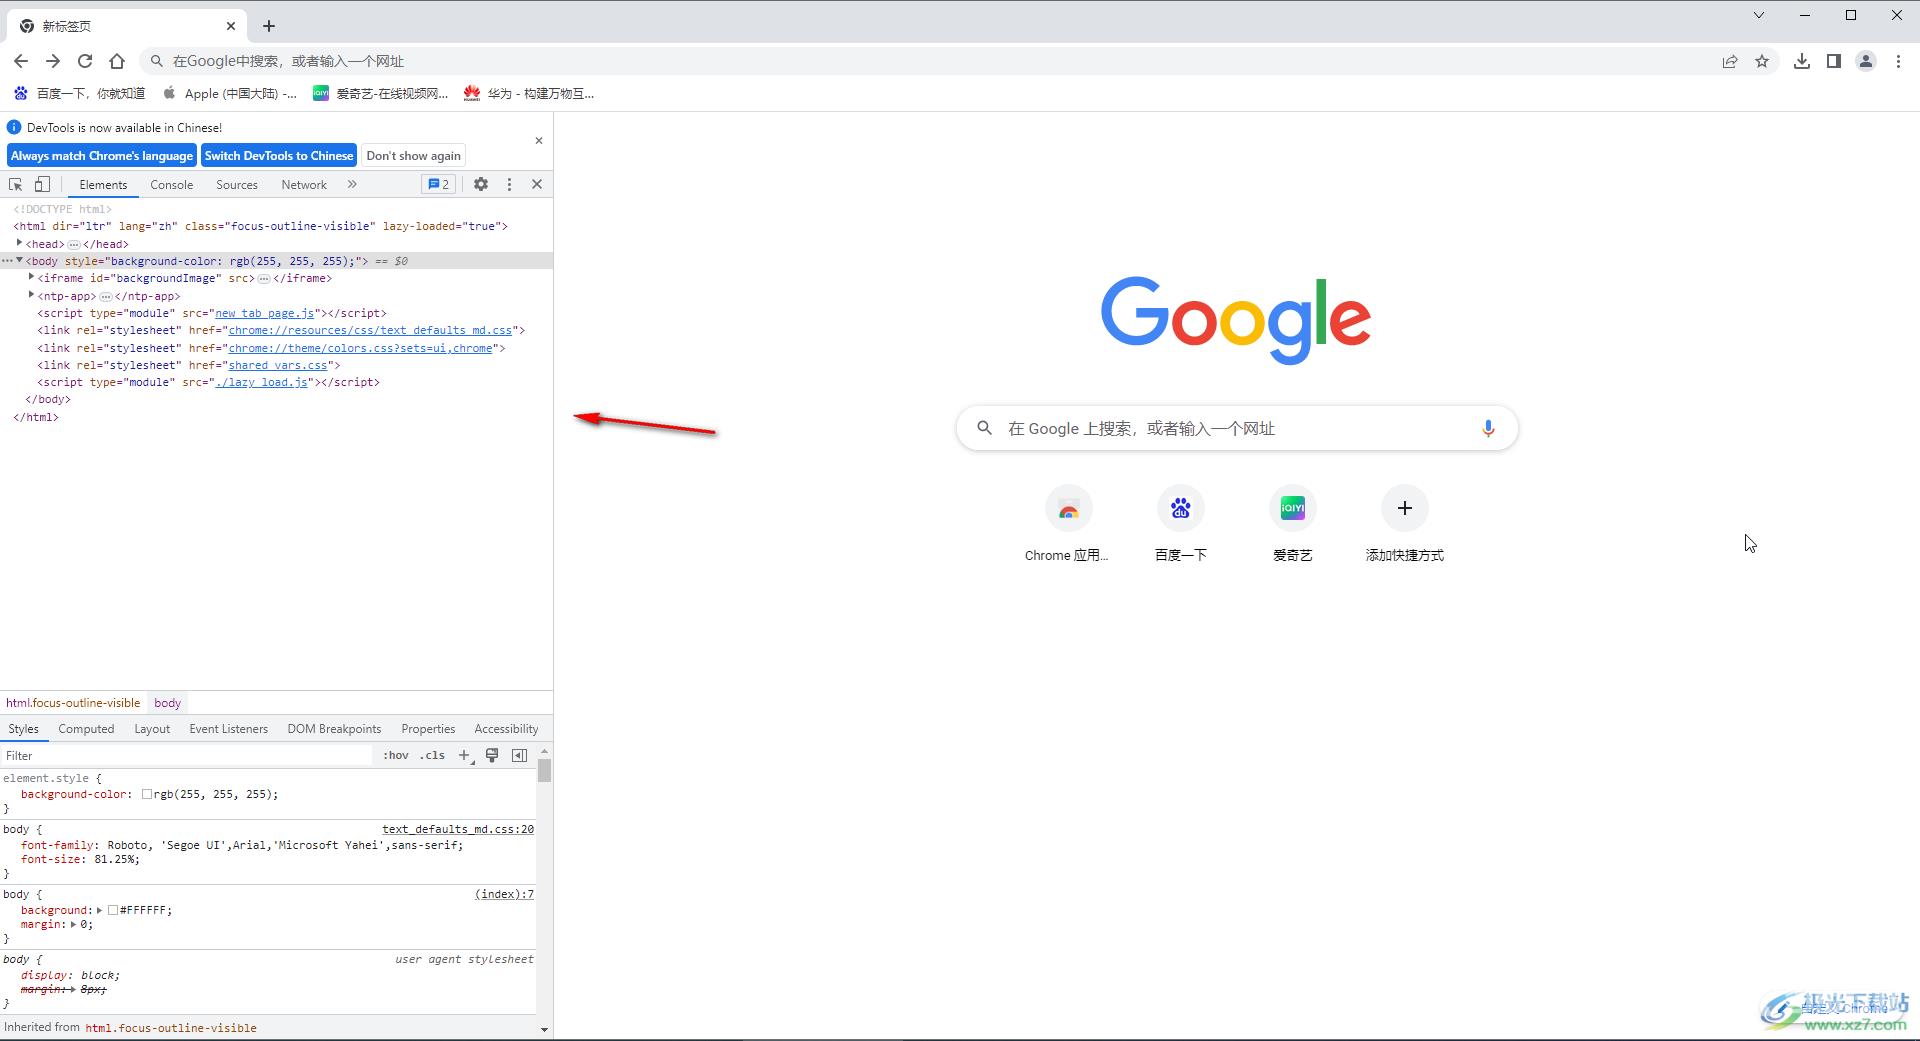The image size is (1920, 1041).
Task: Switch to the Network tab
Action: pyautogui.click(x=304, y=185)
